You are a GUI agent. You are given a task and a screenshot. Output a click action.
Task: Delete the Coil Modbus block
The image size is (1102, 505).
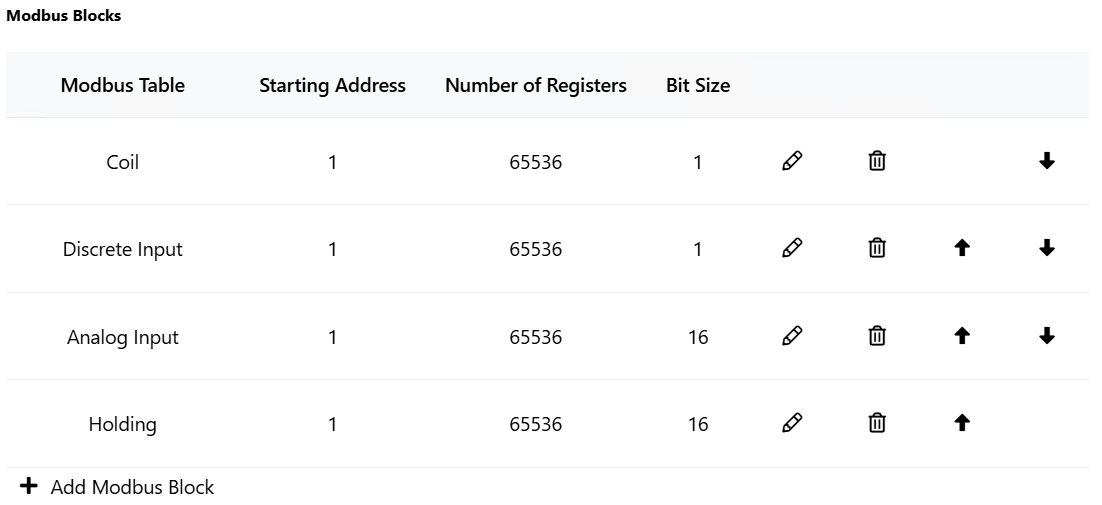(x=877, y=161)
